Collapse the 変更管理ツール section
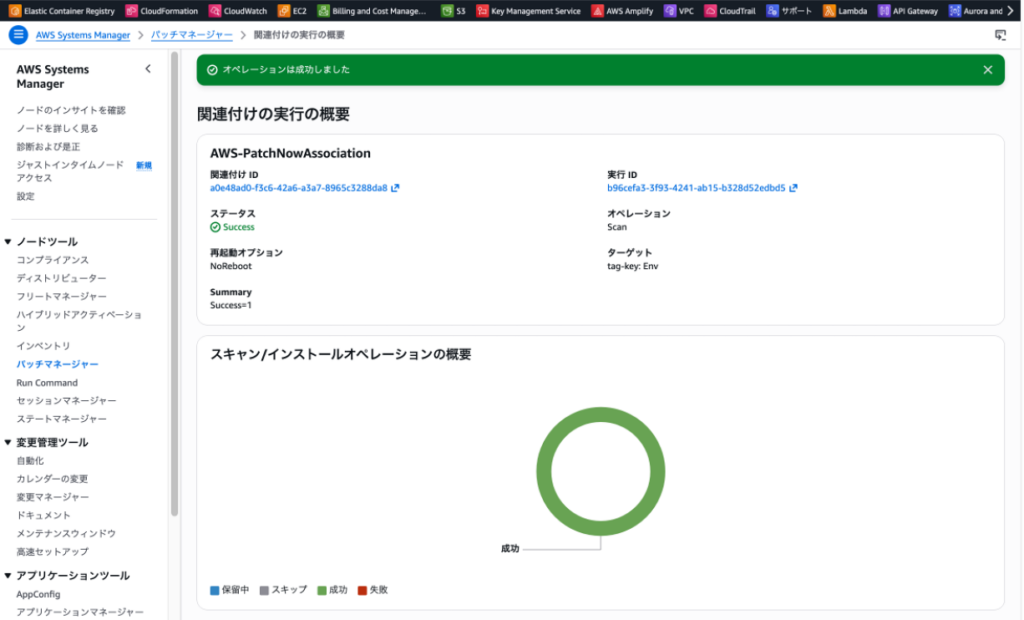Screen dimensions: 1024x620 [x=8, y=442]
